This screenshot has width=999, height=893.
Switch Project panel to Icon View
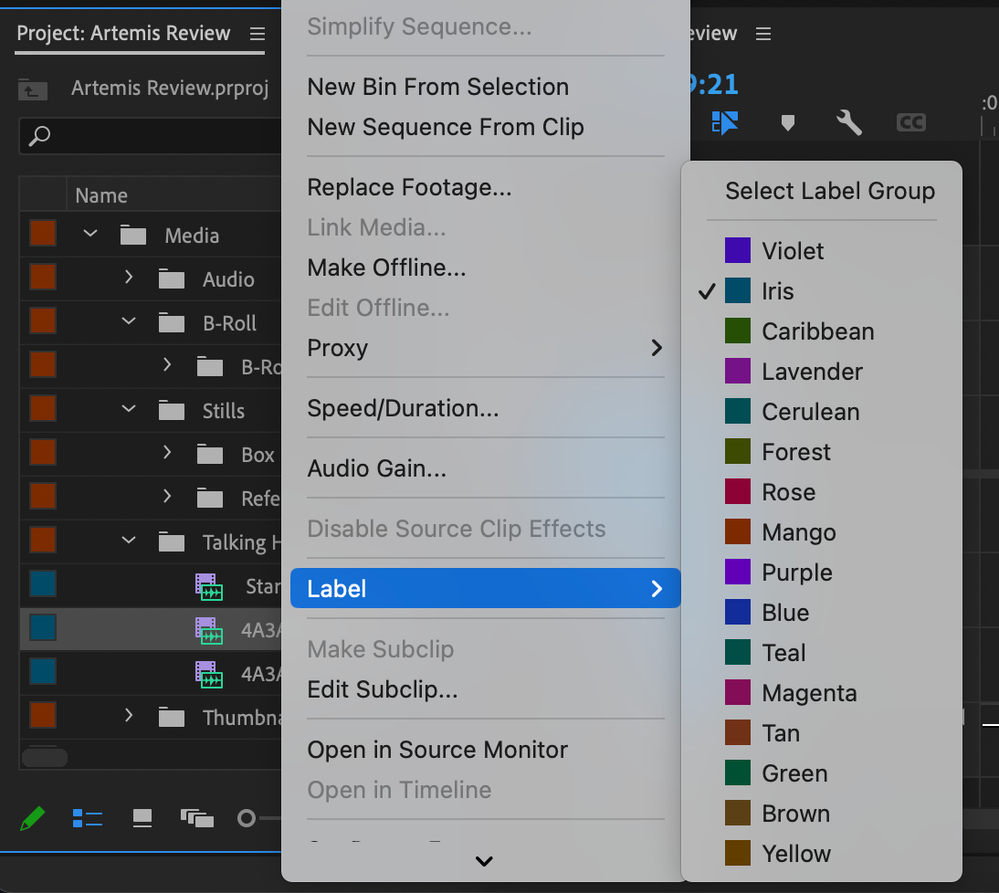tap(143, 819)
